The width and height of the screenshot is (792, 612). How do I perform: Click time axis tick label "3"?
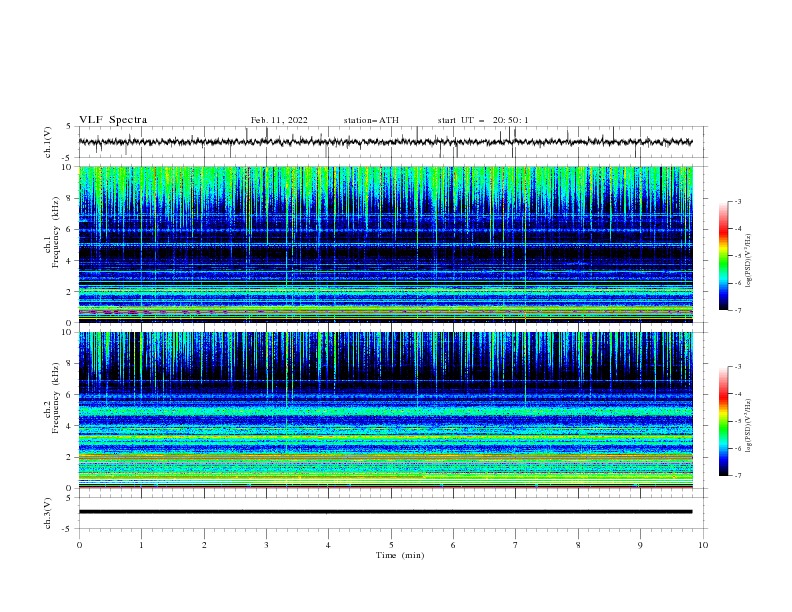pyautogui.click(x=266, y=545)
